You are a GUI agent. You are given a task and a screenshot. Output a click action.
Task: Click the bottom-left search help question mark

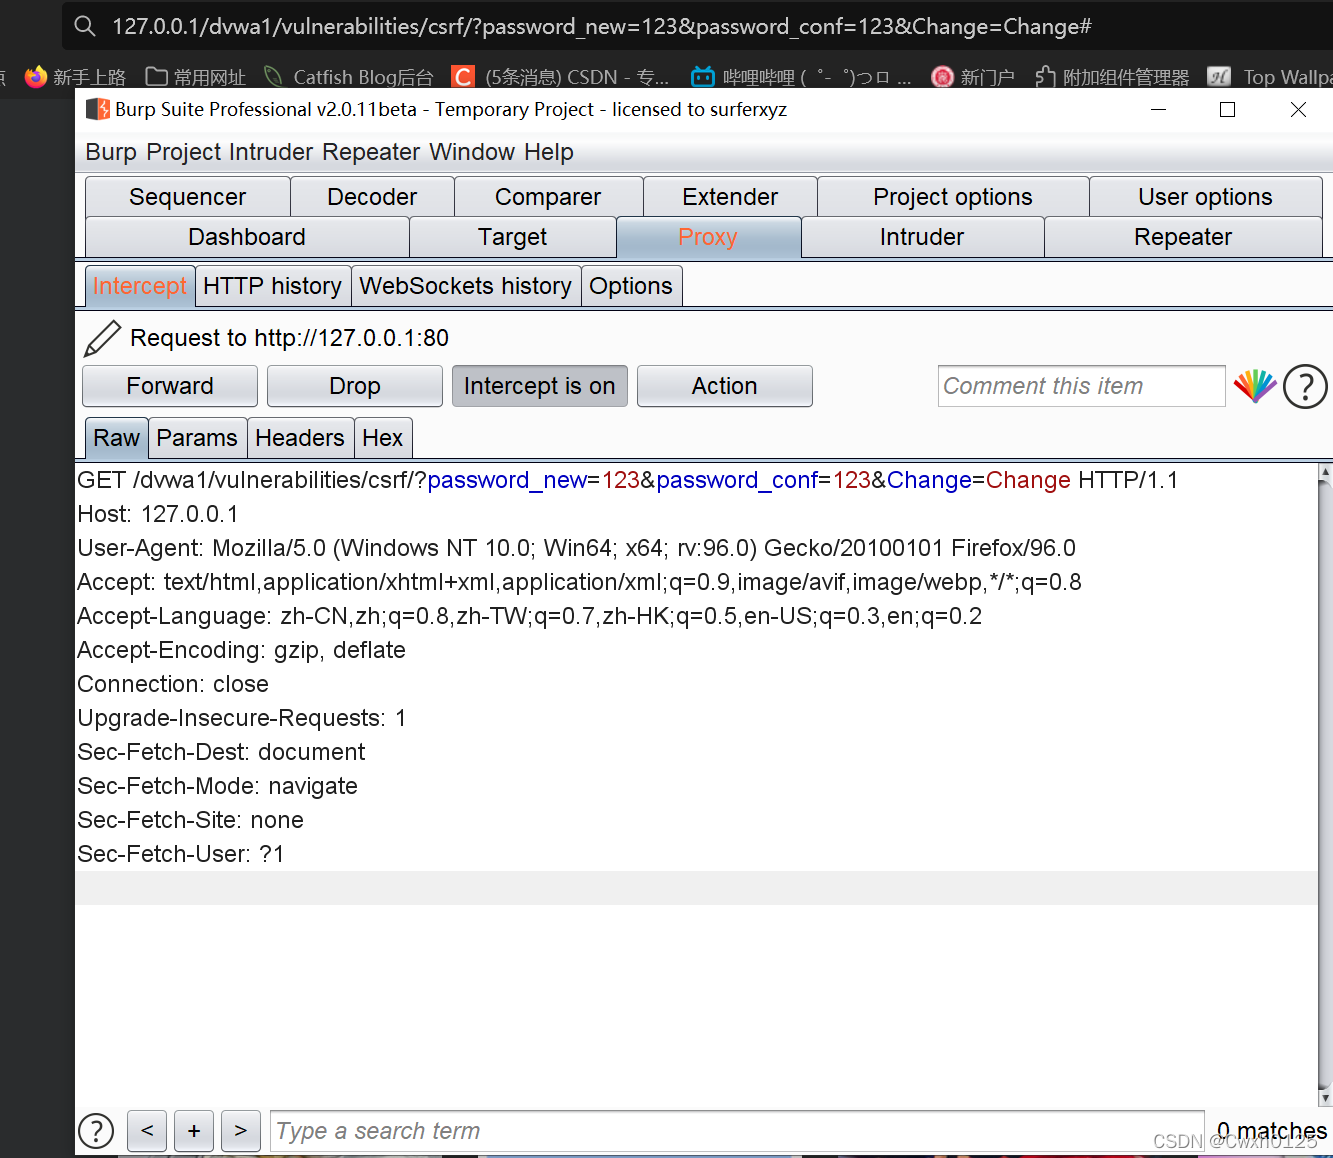96,1131
